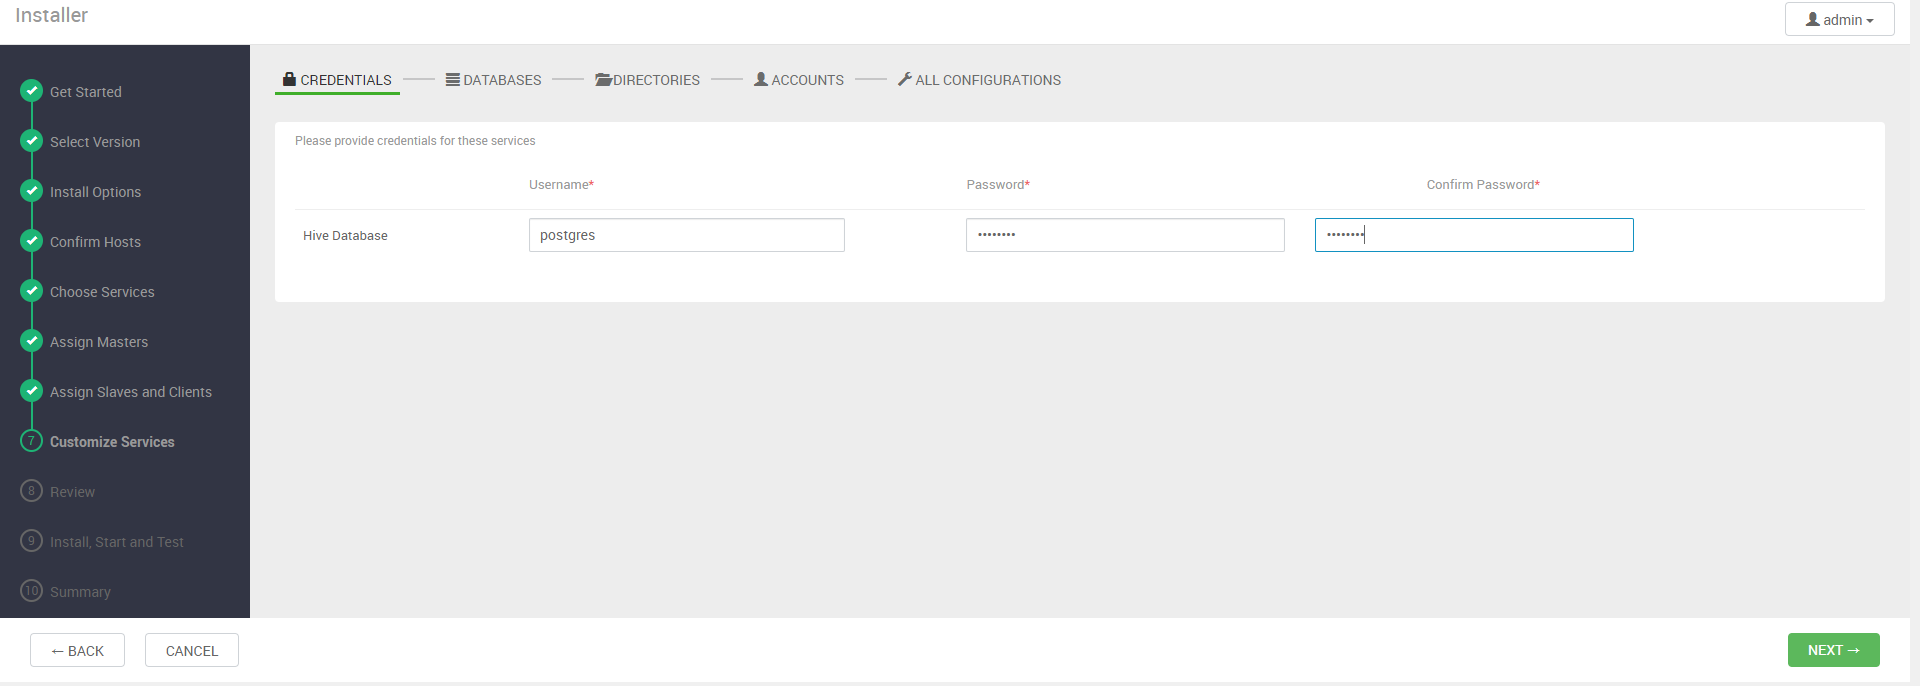Click the Select Version checkmark icon
Image resolution: width=1920 pixels, height=686 pixels.
pyautogui.click(x=31, y=141)
